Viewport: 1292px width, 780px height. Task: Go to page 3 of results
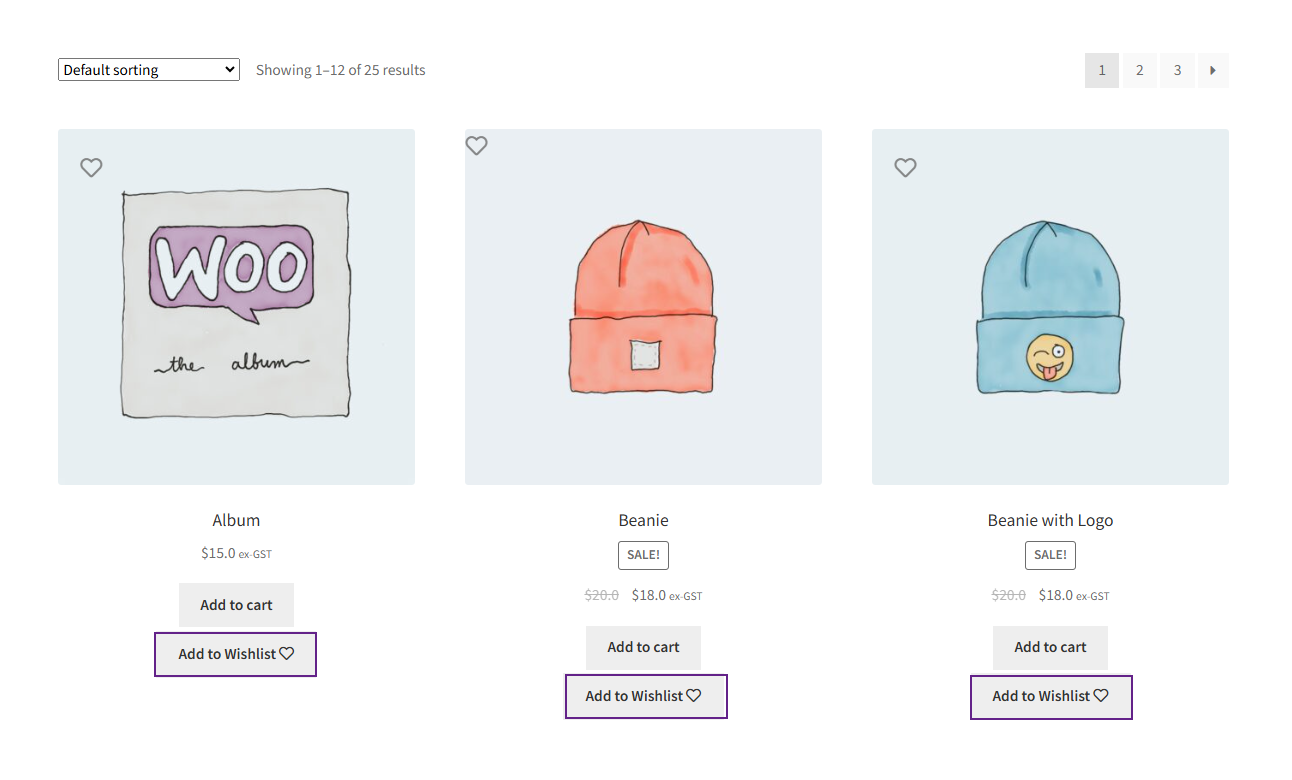pos(1177,70)
